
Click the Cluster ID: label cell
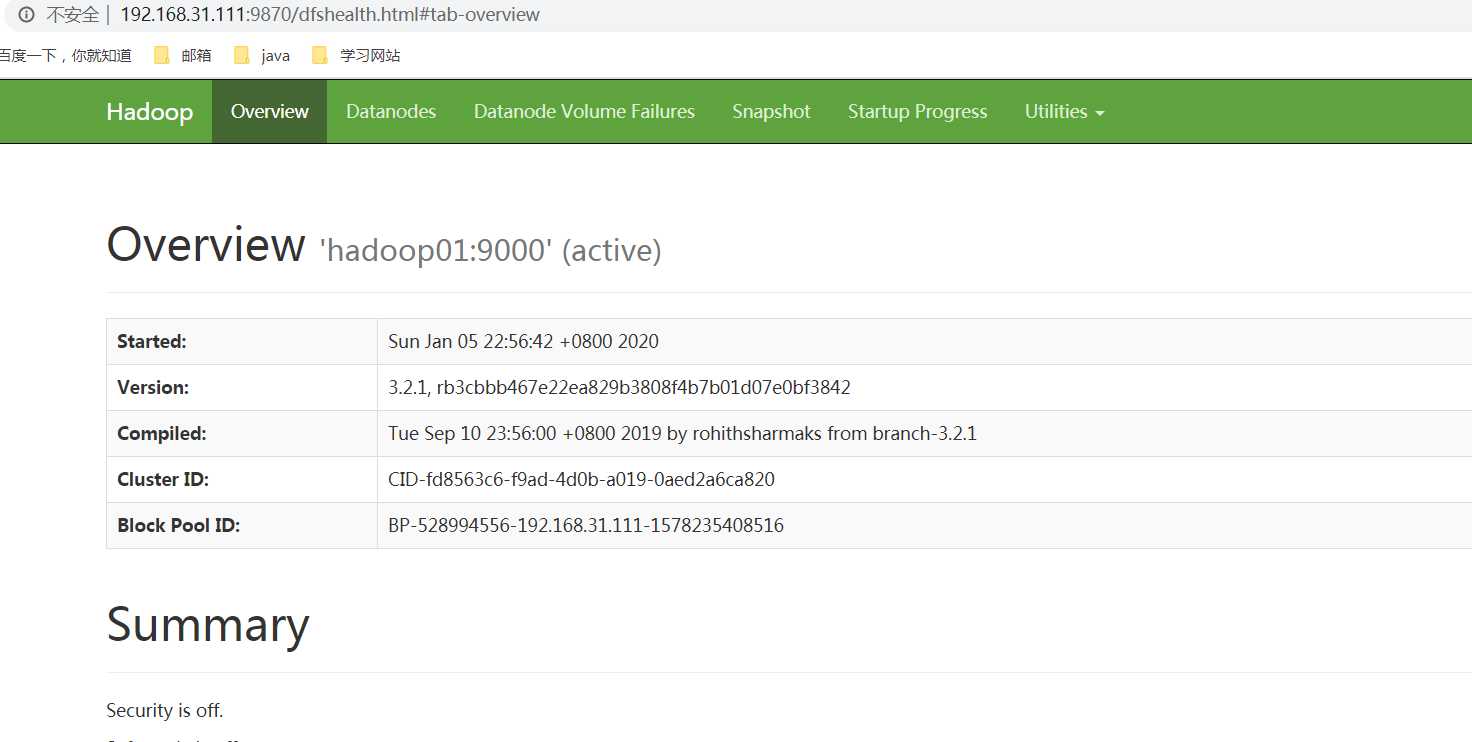pos(242,480)
